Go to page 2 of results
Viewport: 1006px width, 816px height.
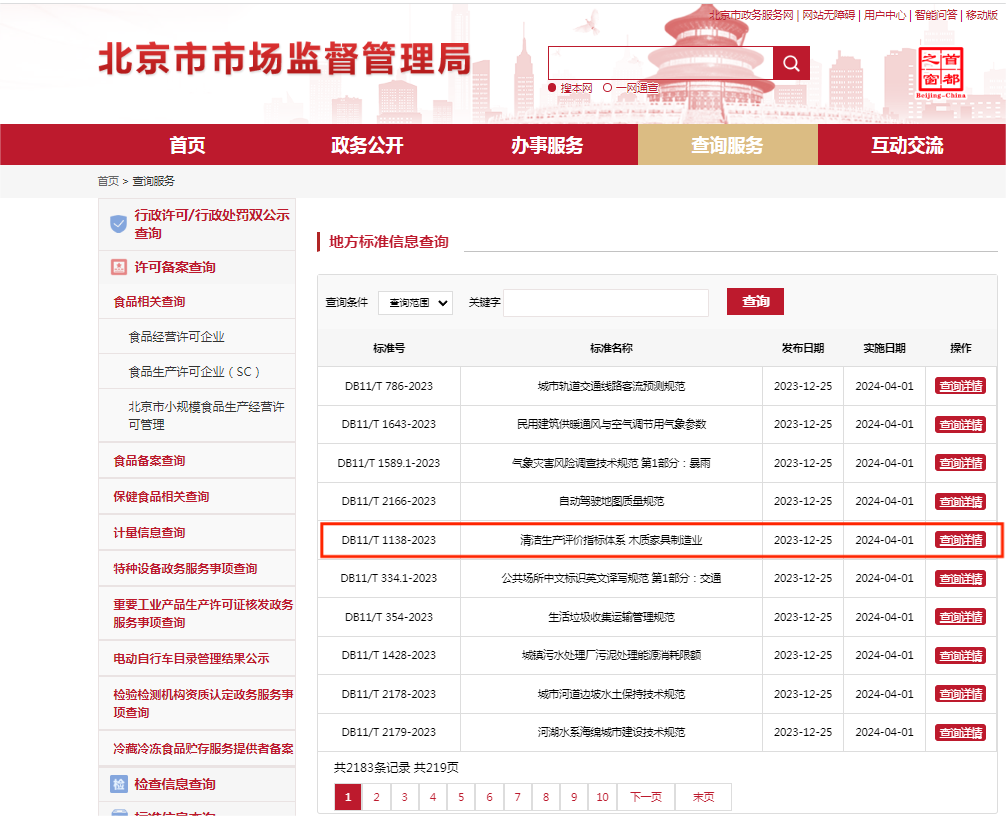point(376,797)
